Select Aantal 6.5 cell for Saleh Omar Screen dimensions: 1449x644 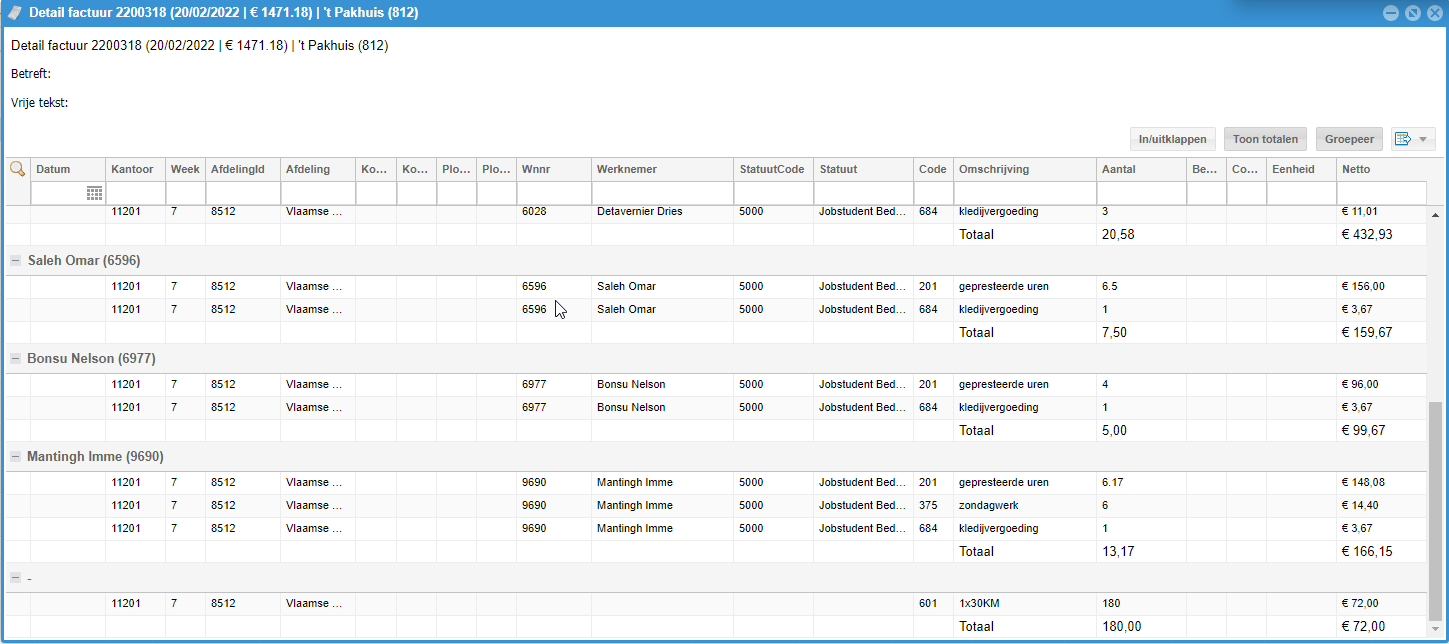click(x=1141, y=286)
